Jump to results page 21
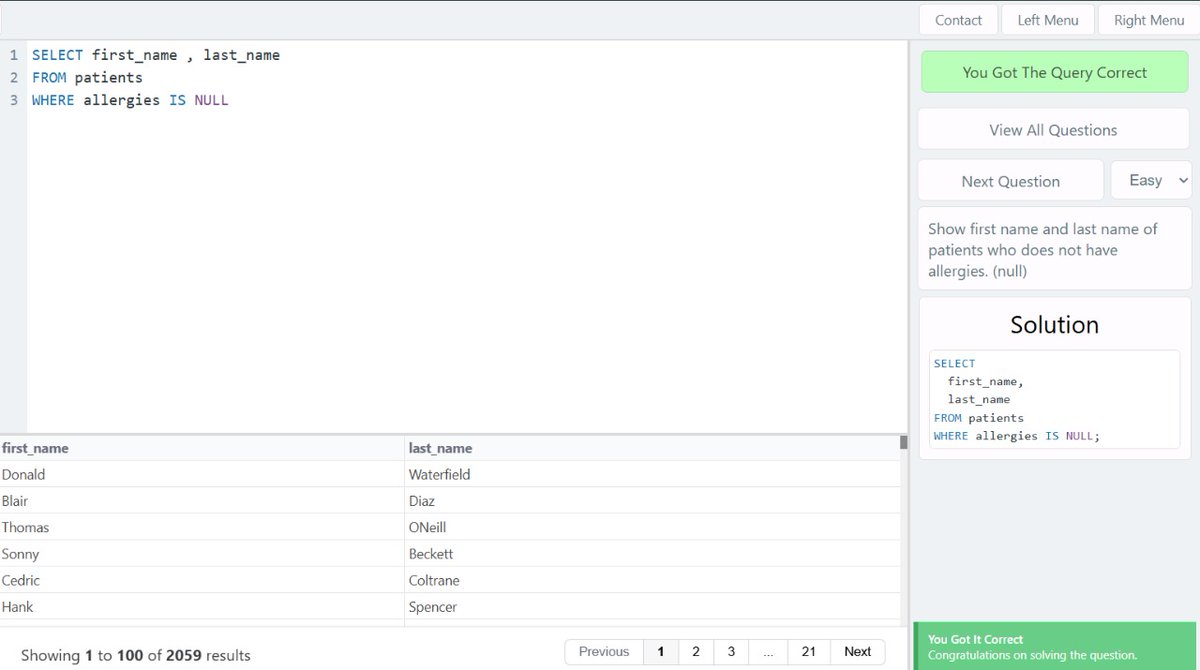 808,651
